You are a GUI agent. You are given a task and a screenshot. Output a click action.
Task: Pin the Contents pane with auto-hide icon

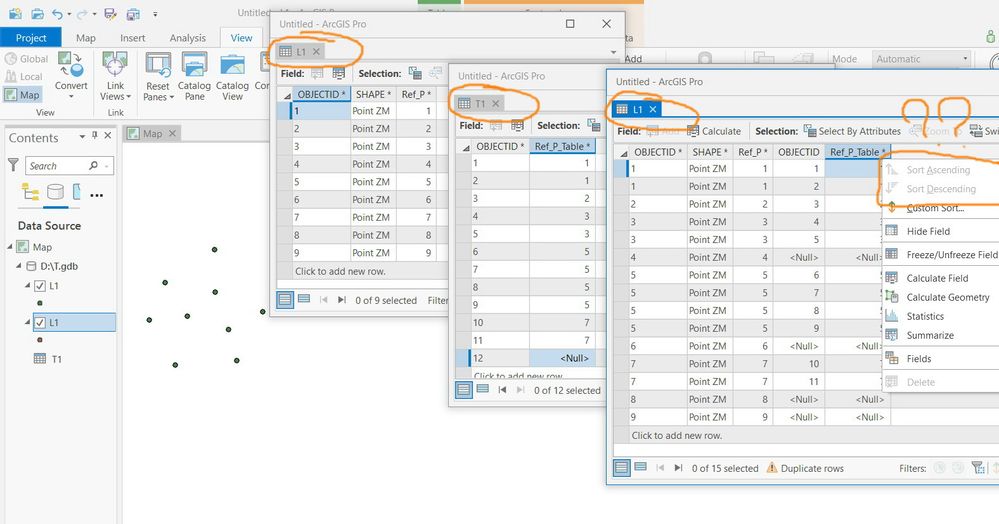pos(95,135)
